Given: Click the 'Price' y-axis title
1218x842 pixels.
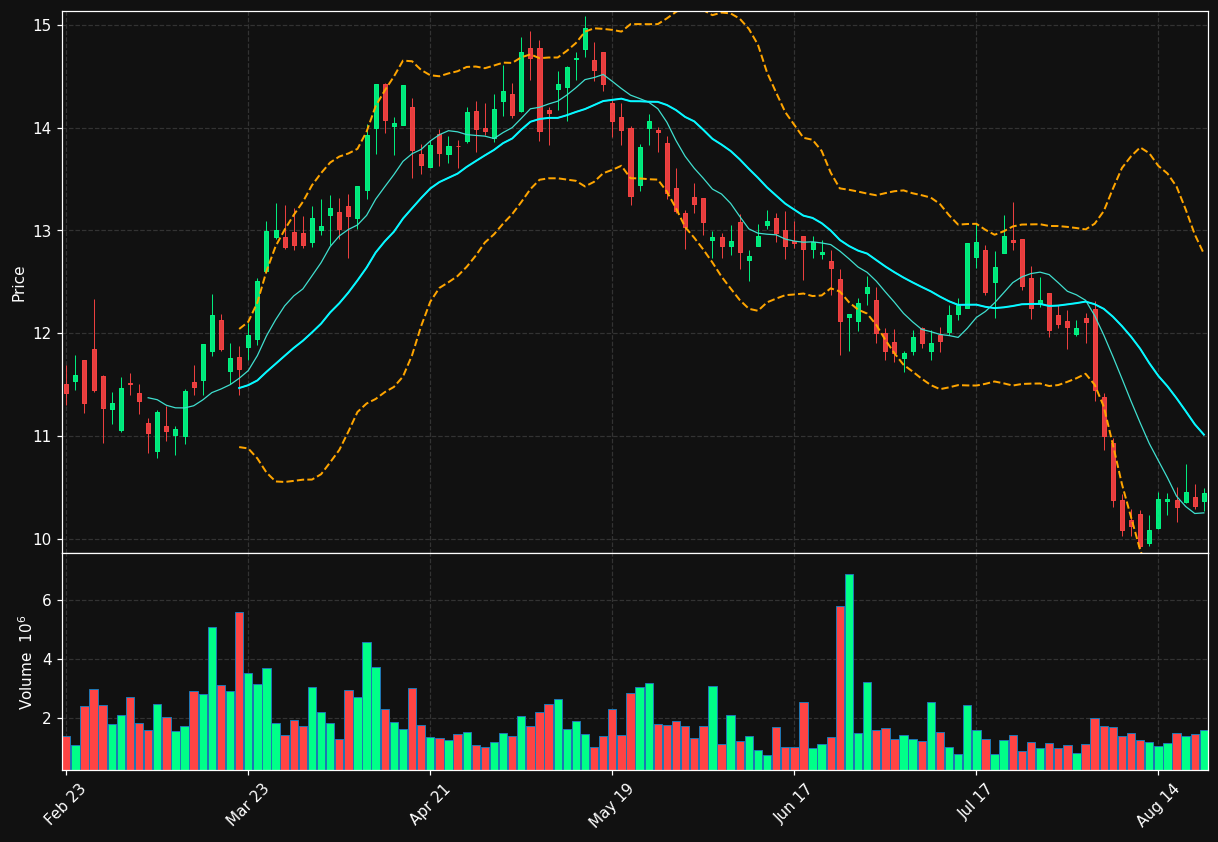Looking at the screenshot, I should tap(19, 283).
